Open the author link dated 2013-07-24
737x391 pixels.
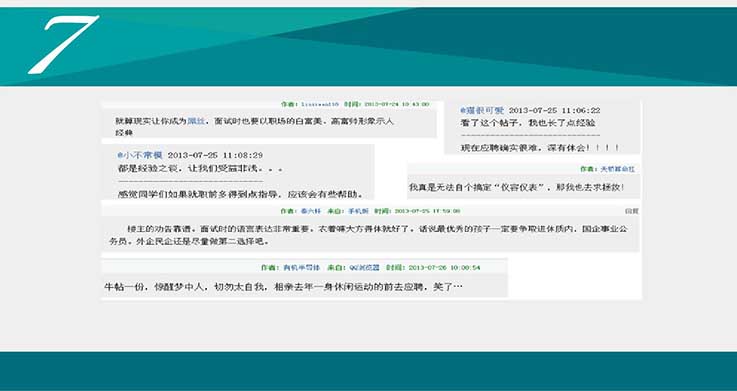(320, 104)
